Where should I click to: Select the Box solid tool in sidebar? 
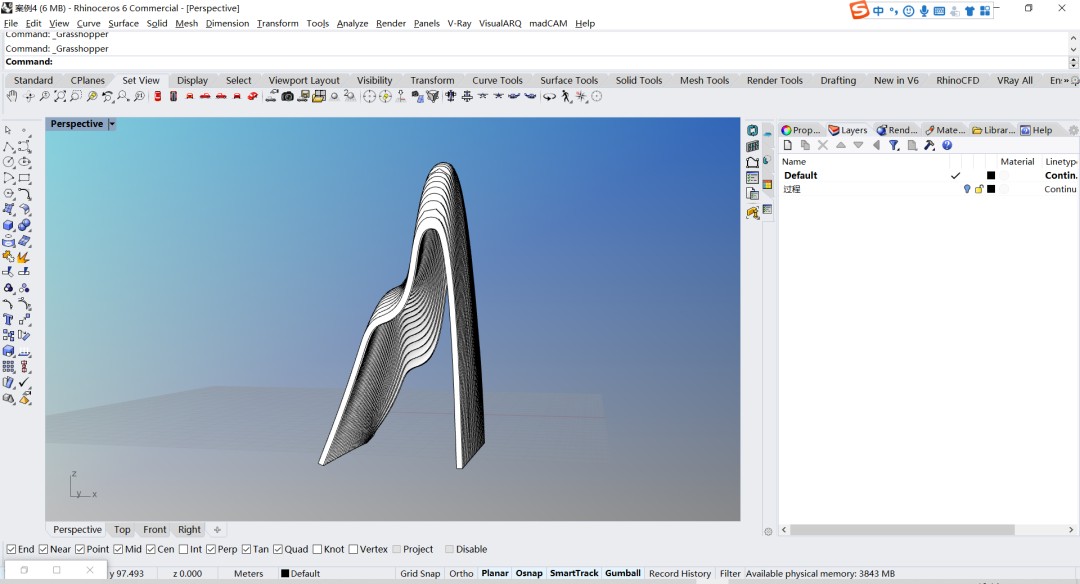pyautogui.click(x=8, y=225)
